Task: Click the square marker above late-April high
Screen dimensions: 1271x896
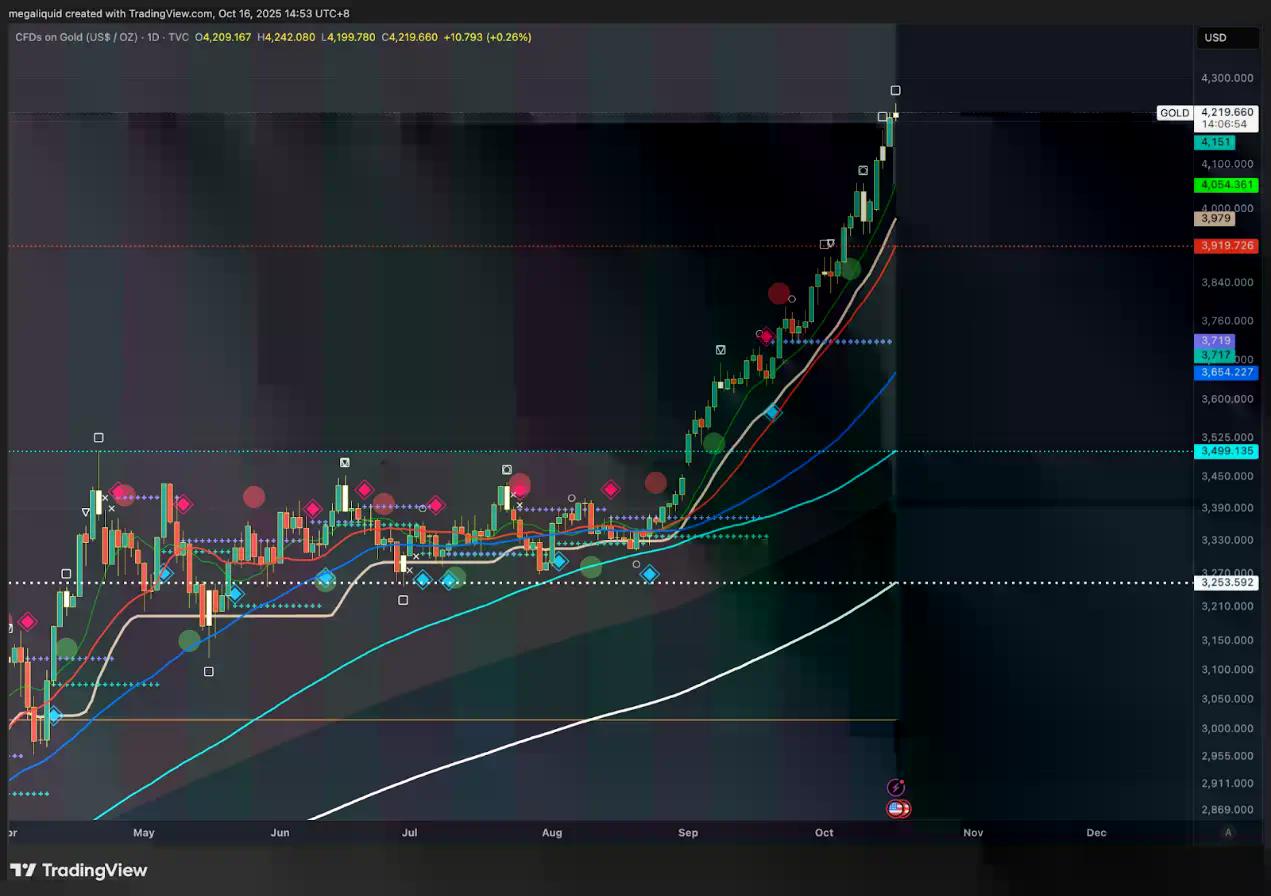Action: pyautogui.click(x=99, y=438)
